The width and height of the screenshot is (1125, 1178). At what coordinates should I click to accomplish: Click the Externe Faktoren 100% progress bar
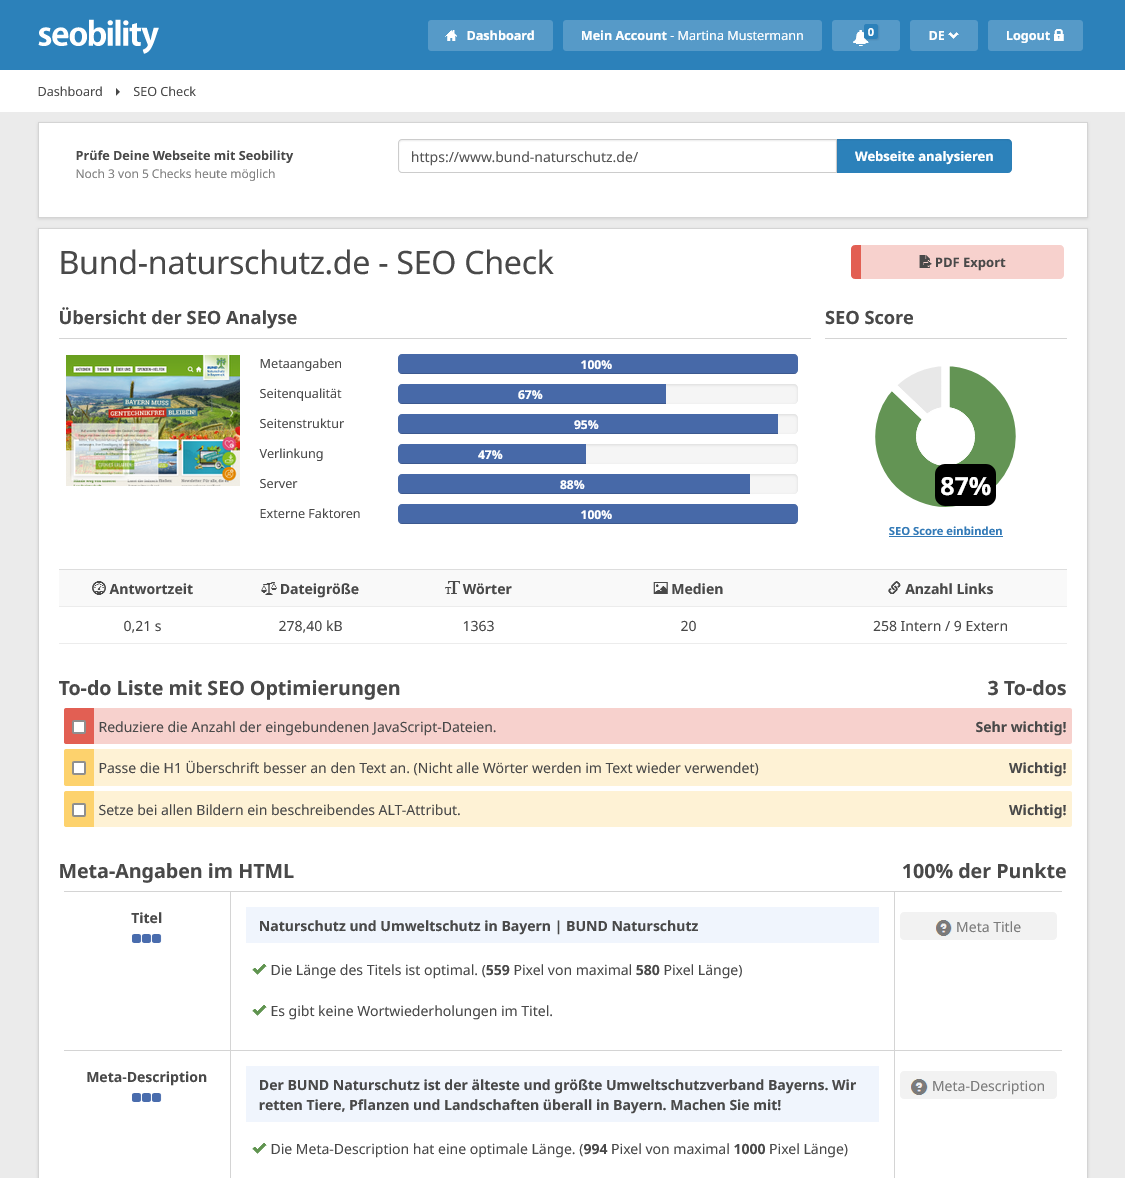coord(597,515)
